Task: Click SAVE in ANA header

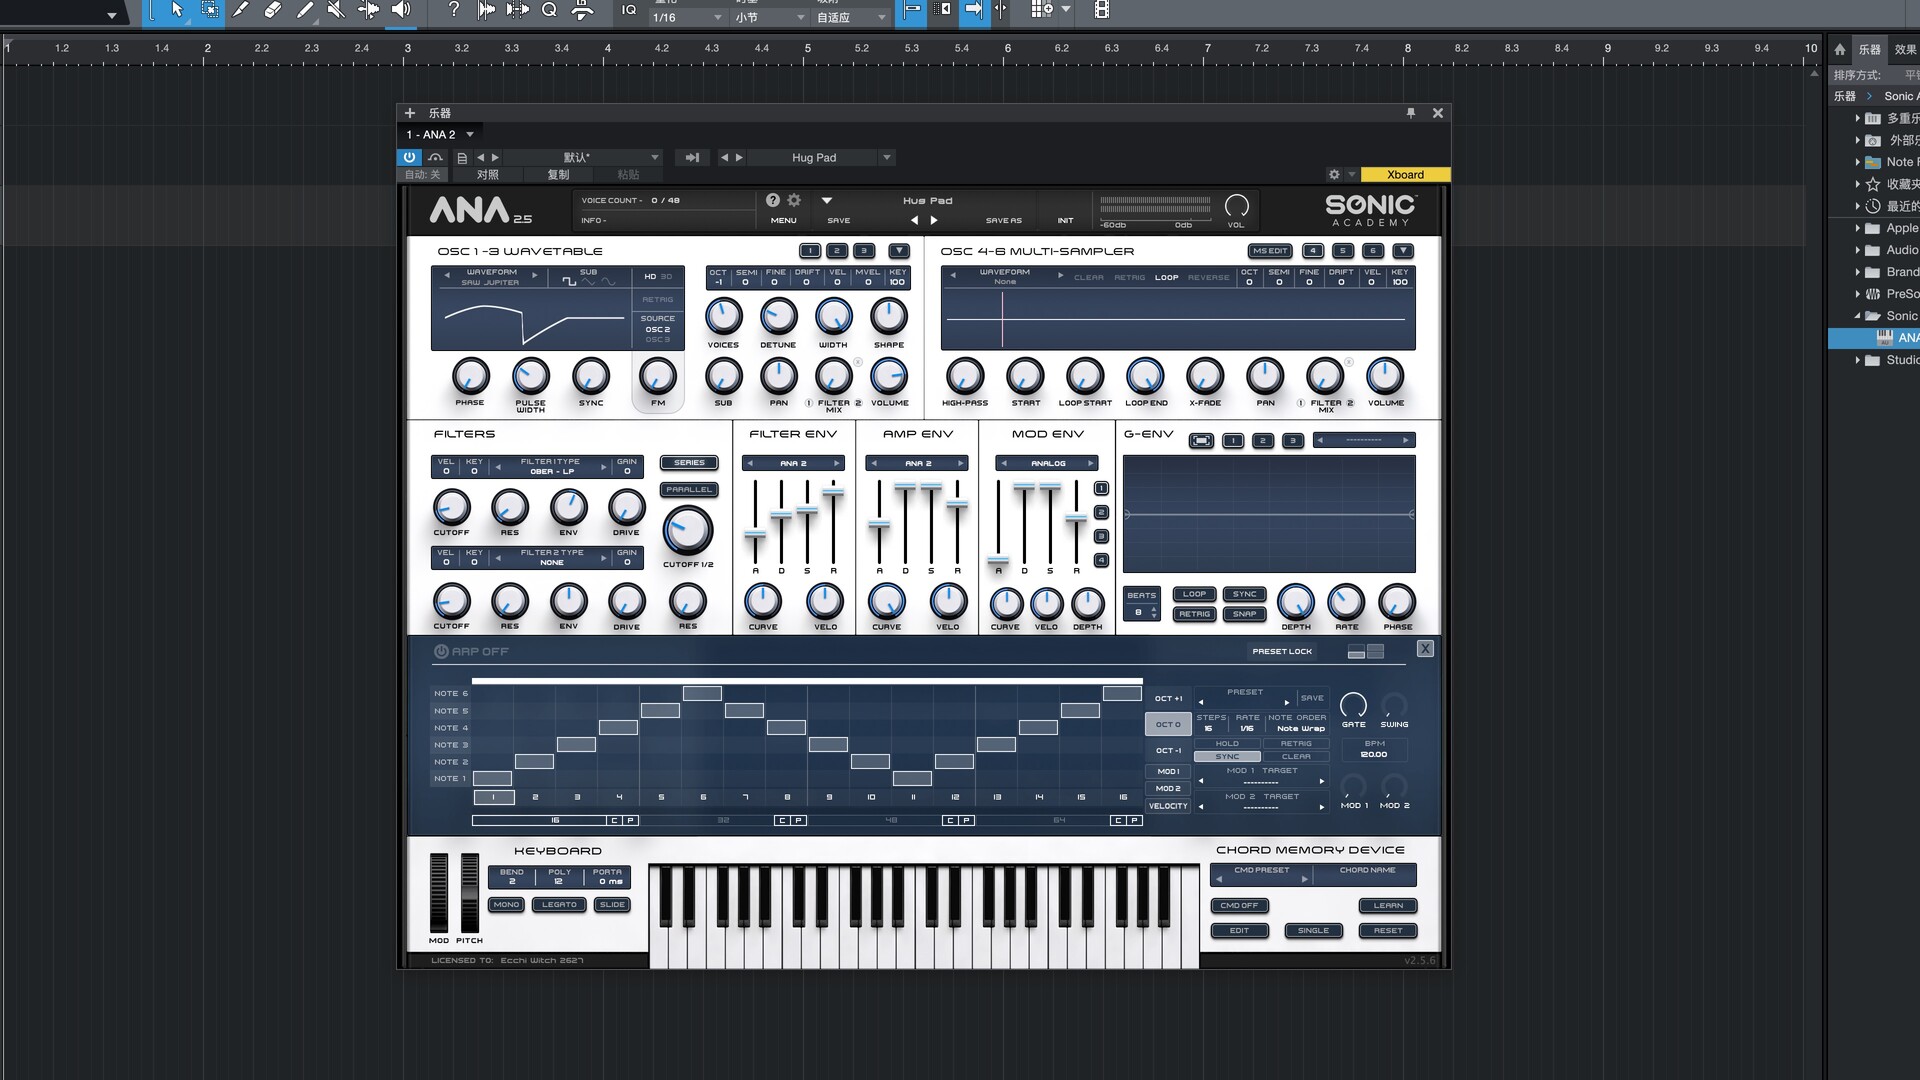Action: point(839,220)
